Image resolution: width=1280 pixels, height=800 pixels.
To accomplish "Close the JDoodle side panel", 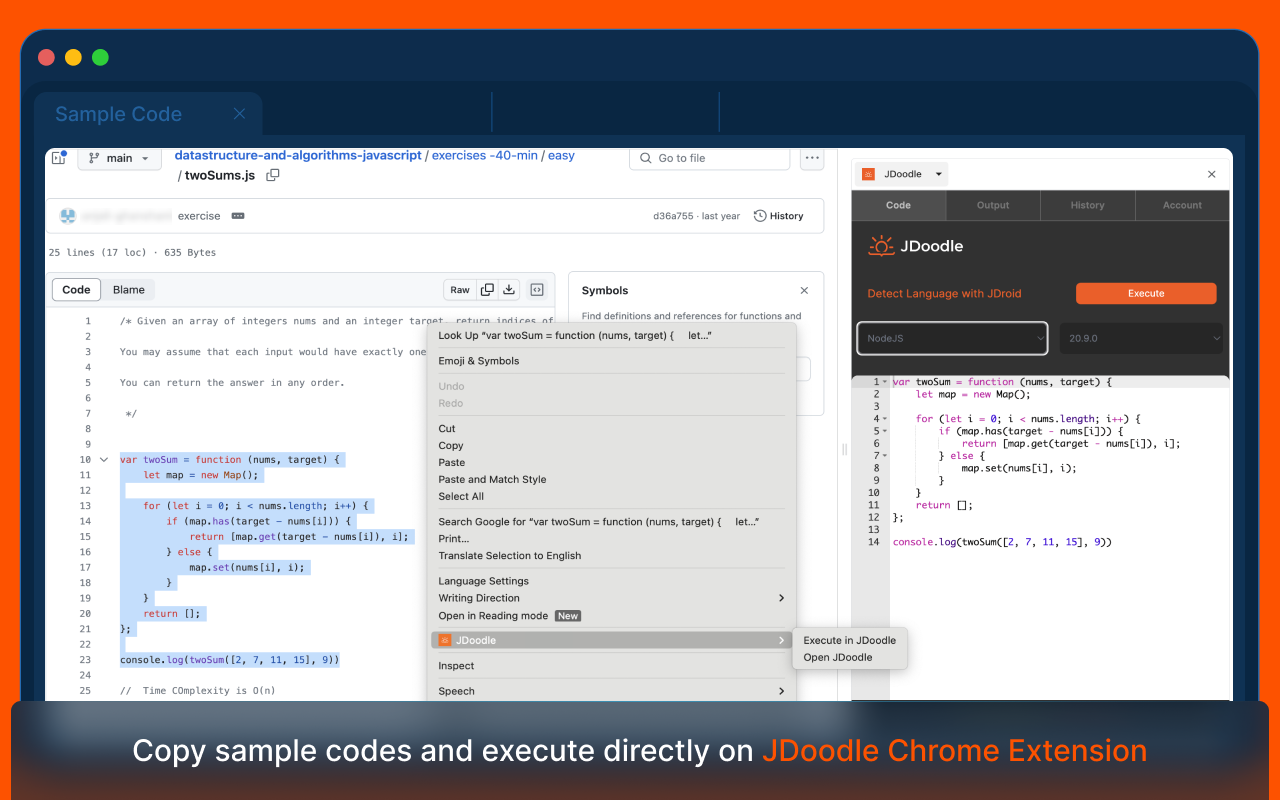I will [x=1212, y=174].
